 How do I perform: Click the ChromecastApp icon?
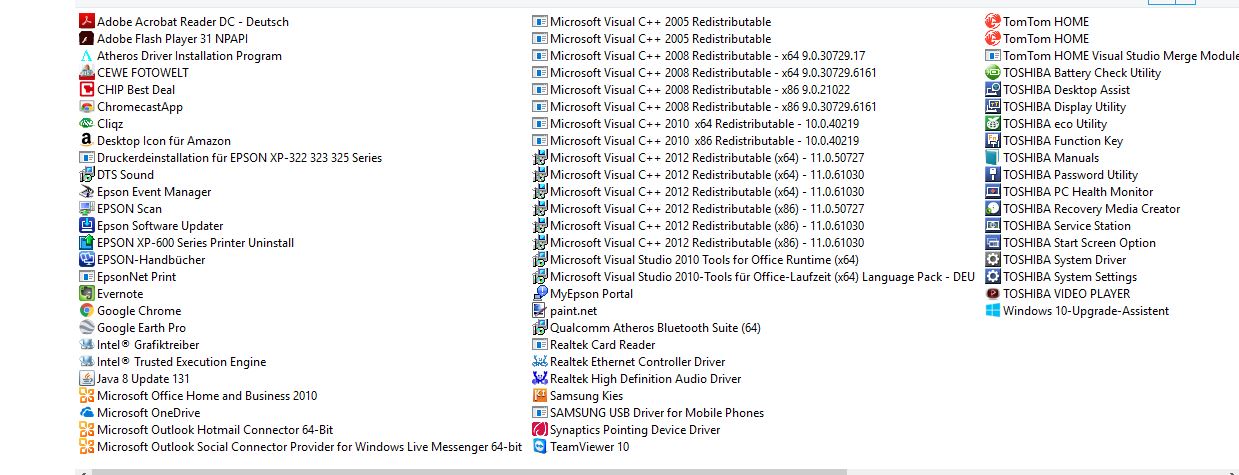[87, 106]
